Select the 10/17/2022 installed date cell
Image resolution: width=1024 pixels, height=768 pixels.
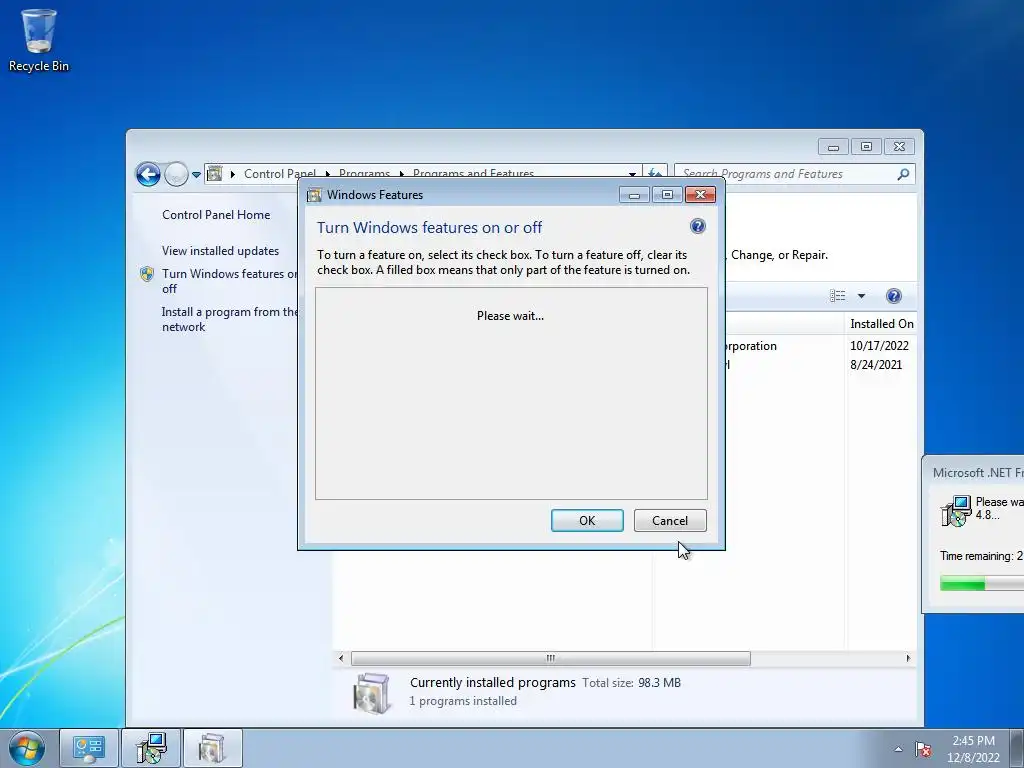(879, 345)
